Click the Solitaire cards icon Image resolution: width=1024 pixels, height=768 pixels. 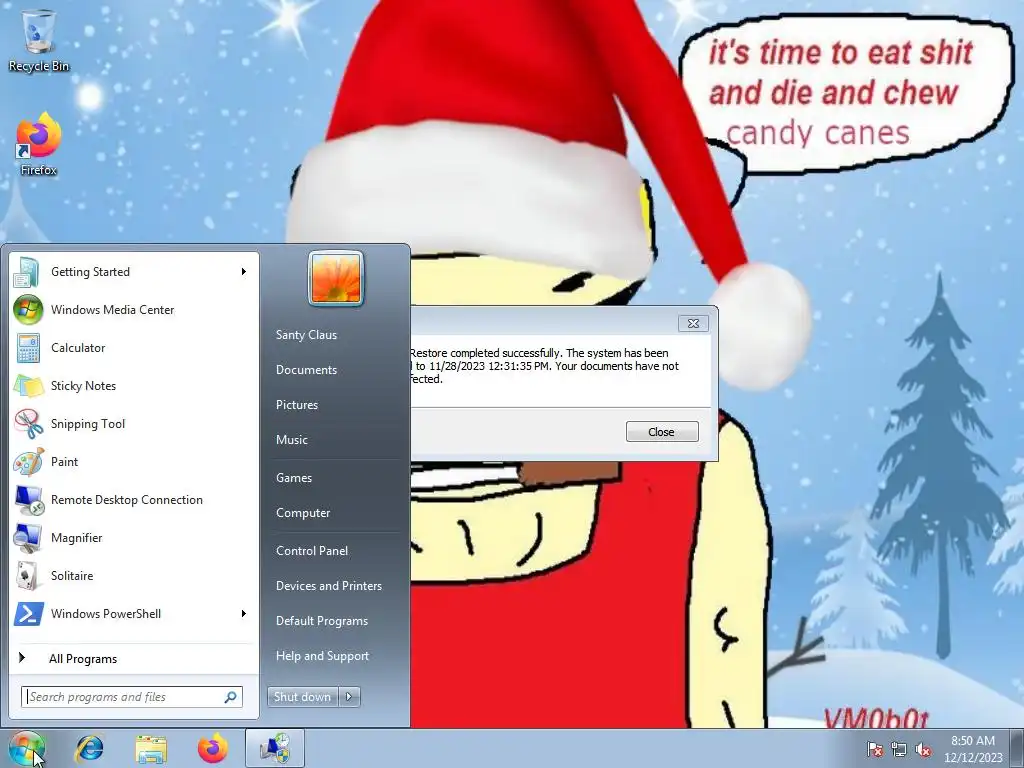27,575
